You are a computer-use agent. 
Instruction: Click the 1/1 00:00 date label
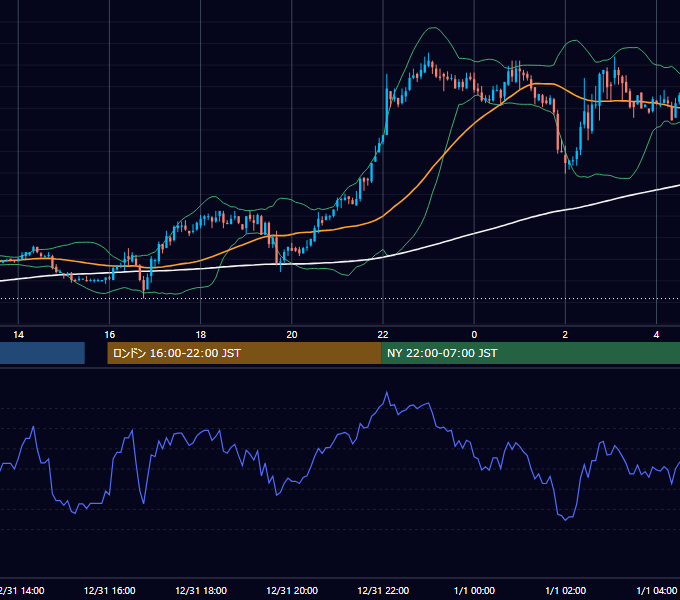[x=474, y=590]
